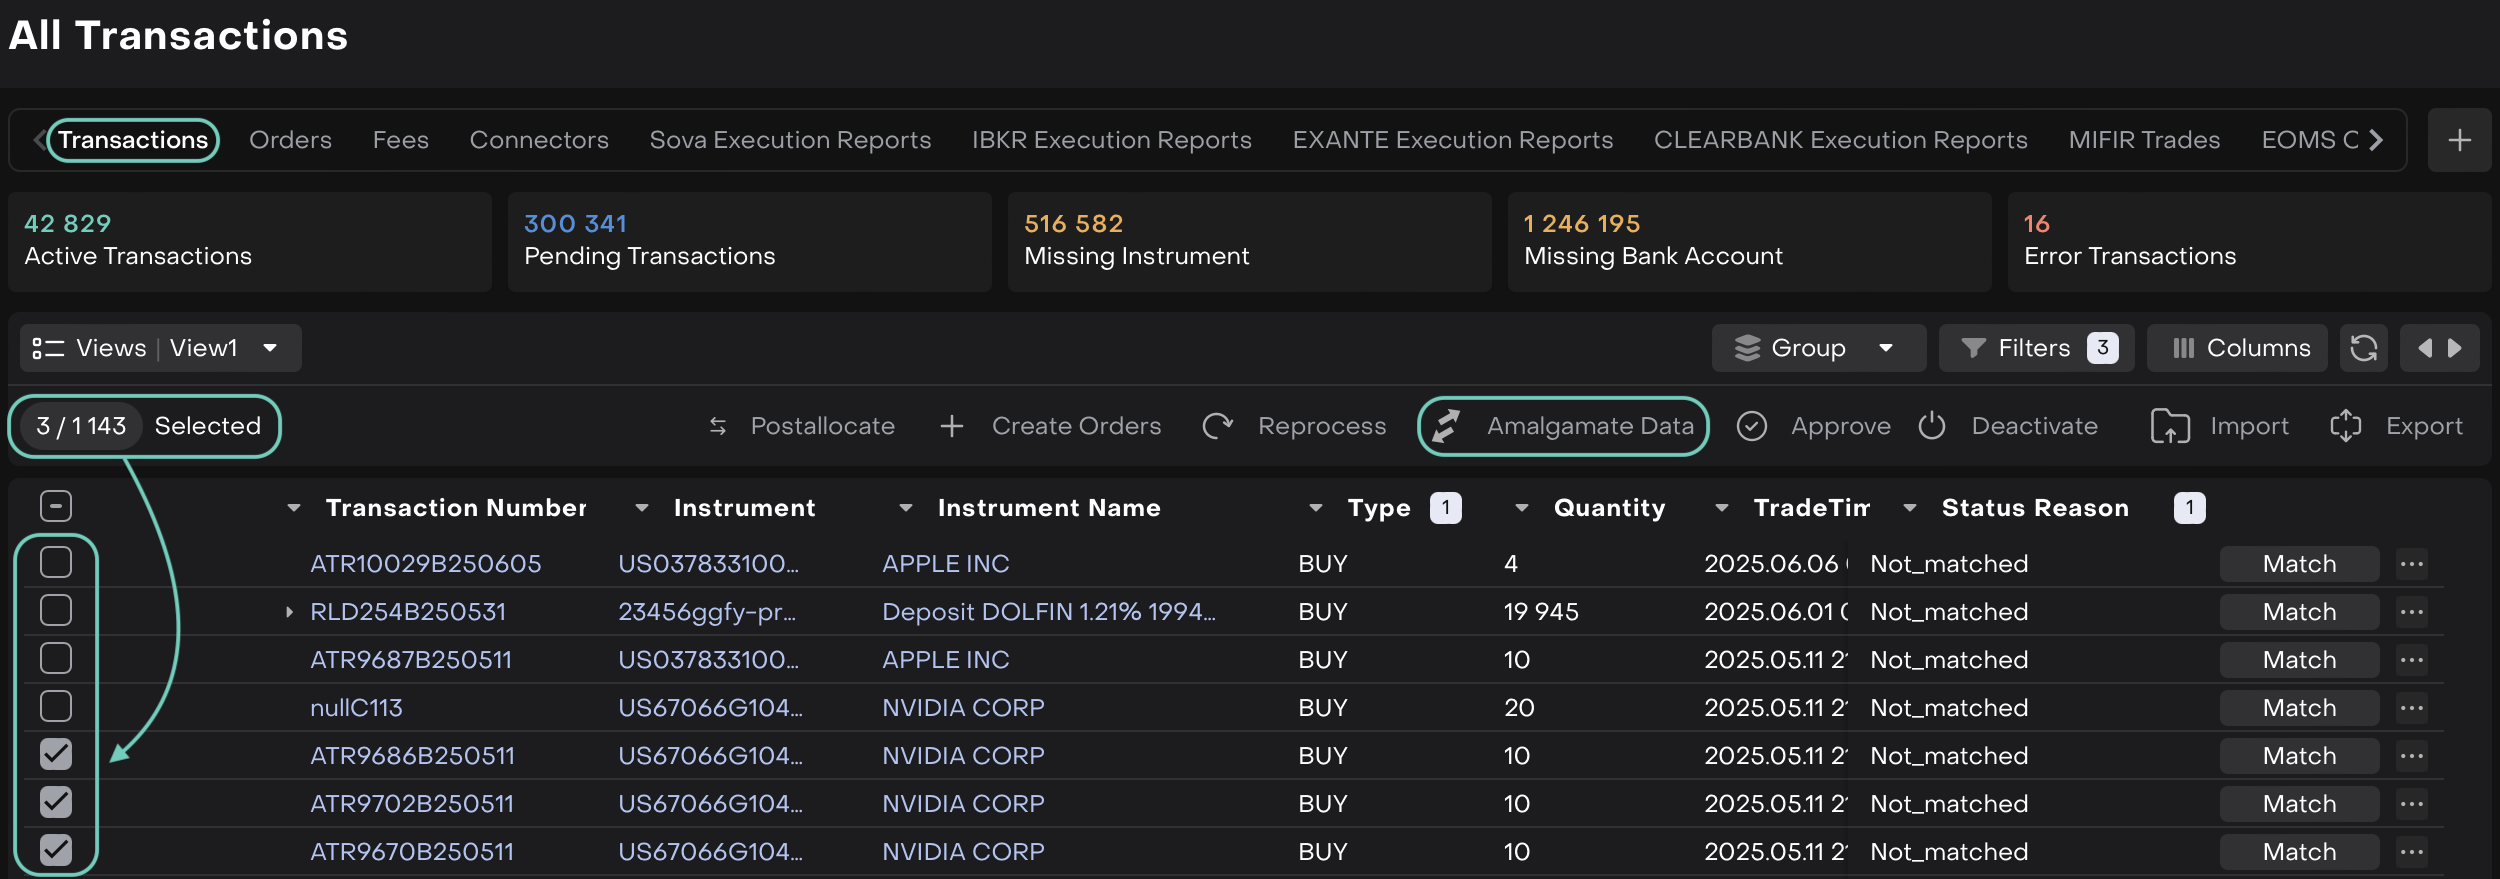Viewport: 2500px width, 879px height.
Task: Click the refresh table icon
Action: coord(2363,348)
